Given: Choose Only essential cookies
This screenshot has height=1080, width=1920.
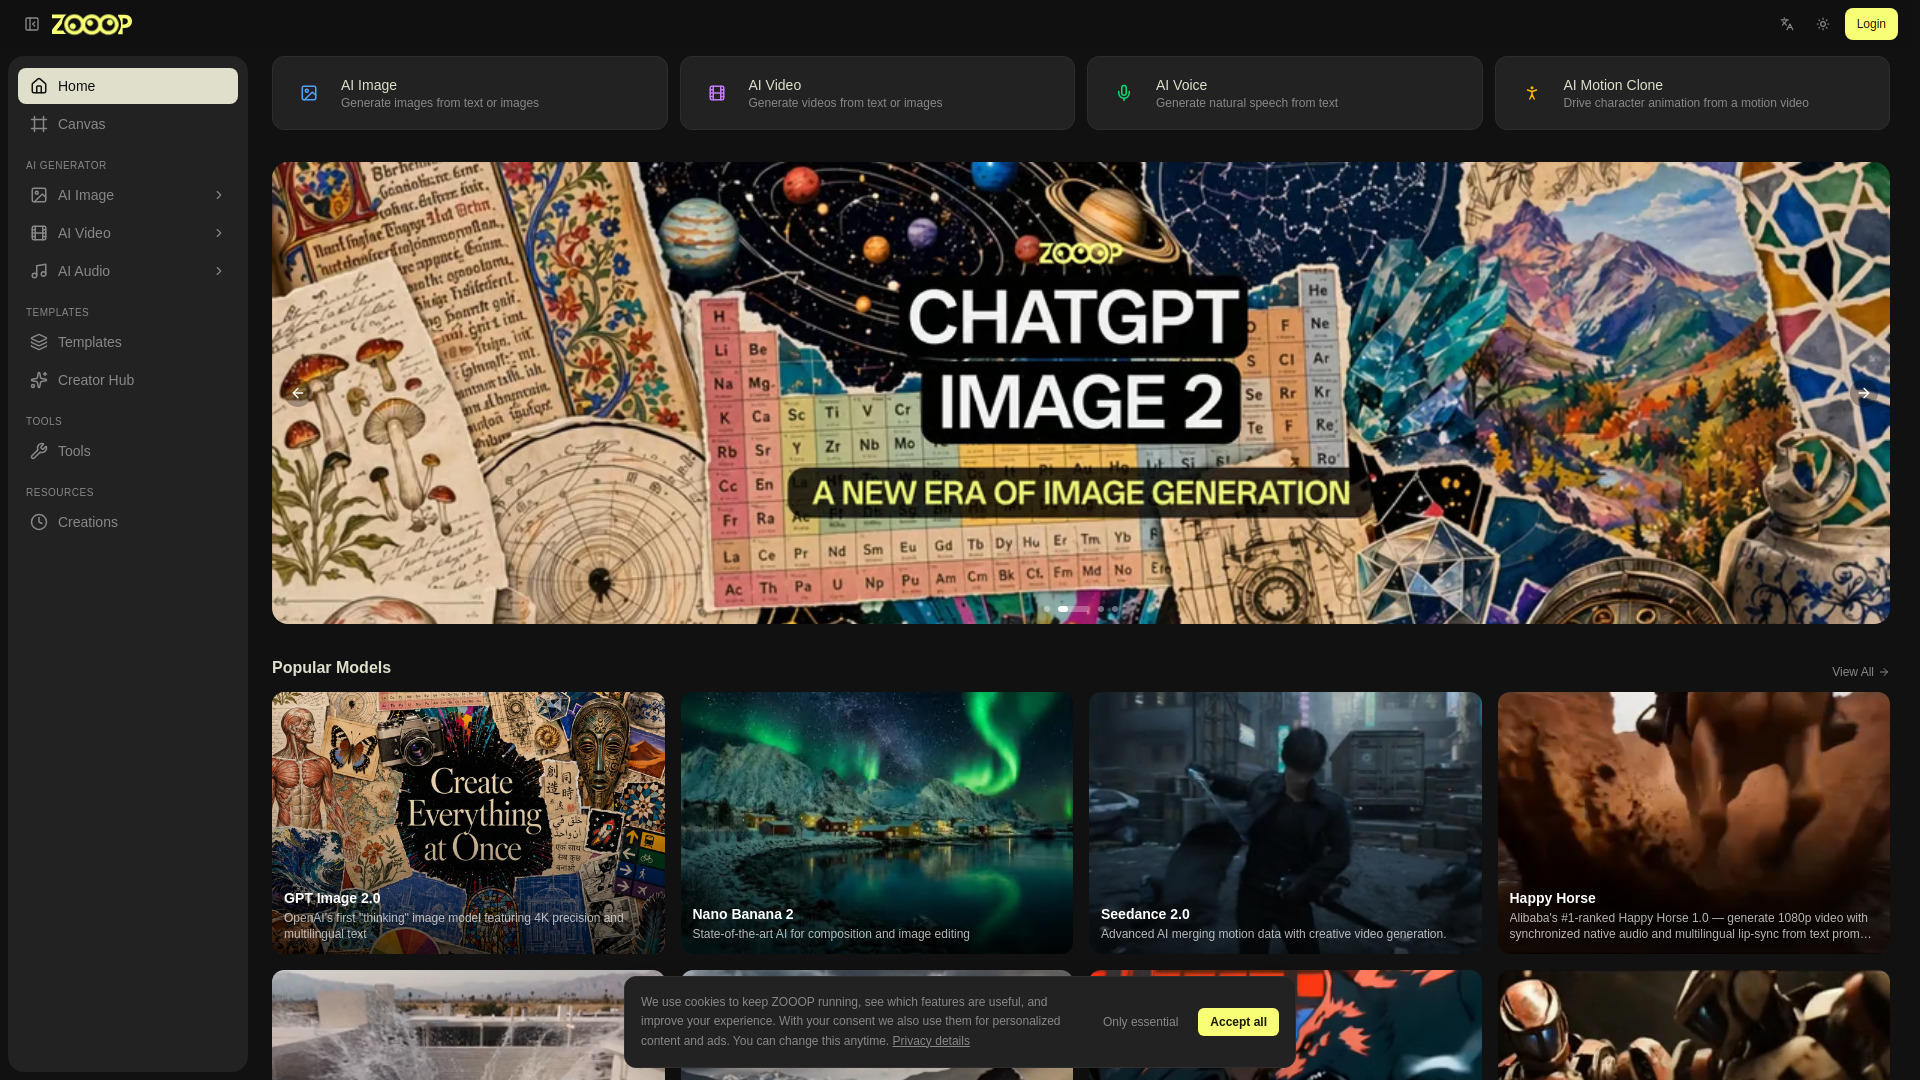Looking at the screenshot, I should 1140,1022.
